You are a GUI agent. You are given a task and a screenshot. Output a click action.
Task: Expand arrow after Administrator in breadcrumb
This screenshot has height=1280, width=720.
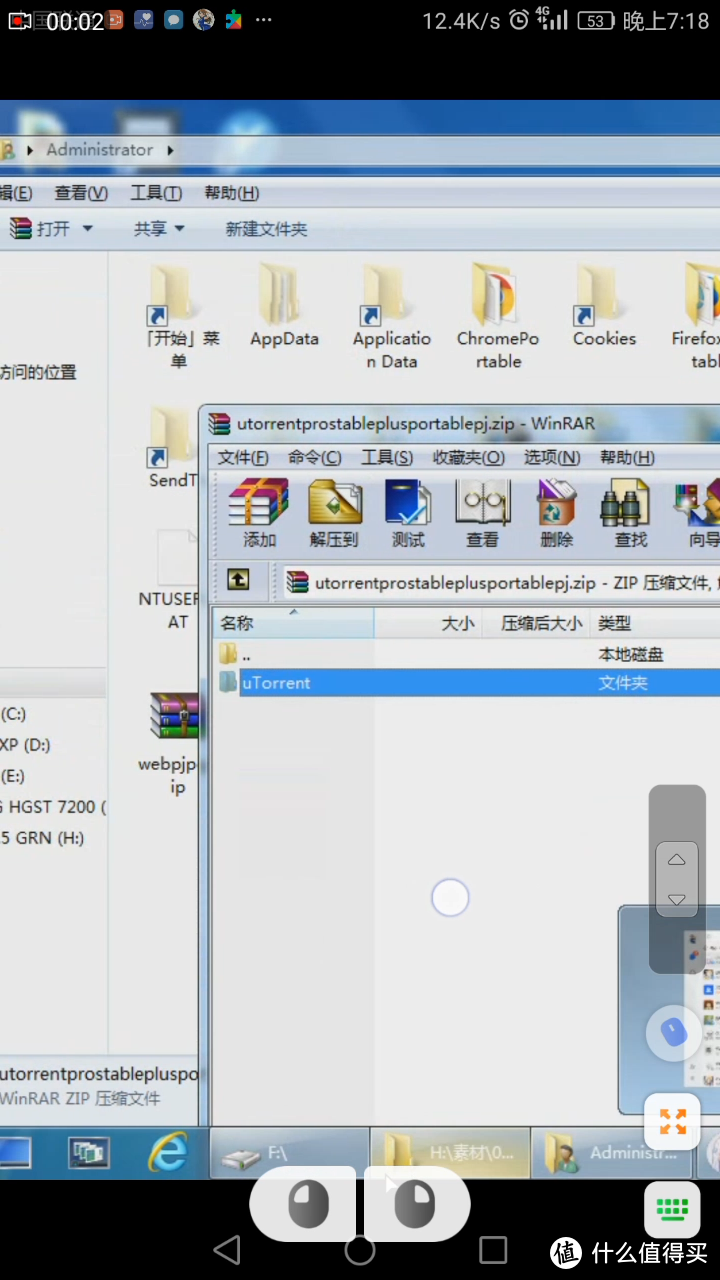(x=170, y=150)
